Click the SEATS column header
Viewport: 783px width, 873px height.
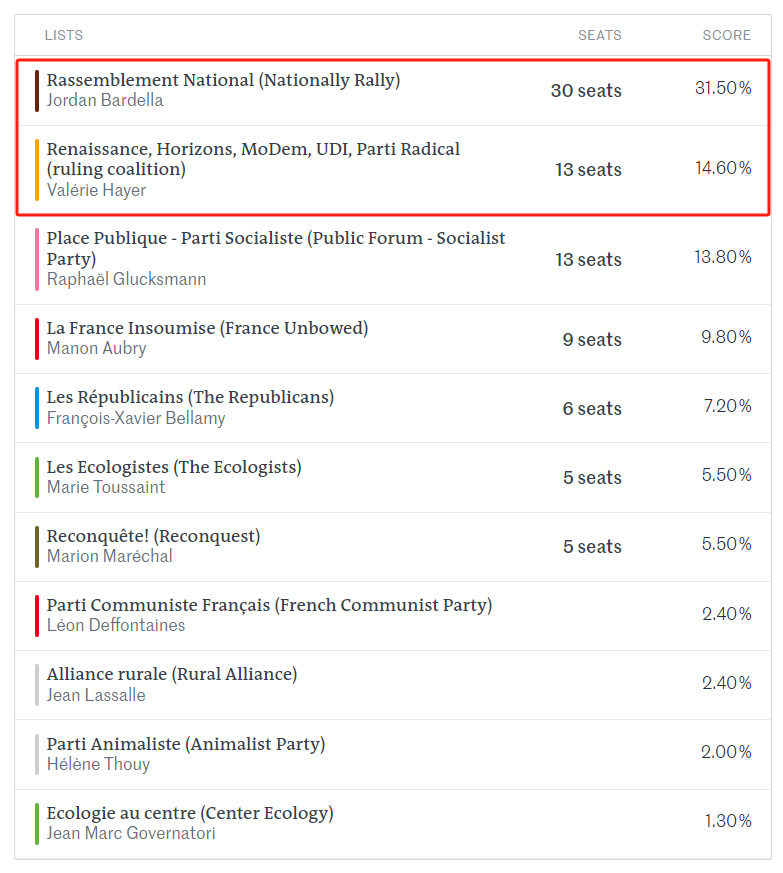(x=599, y=35)
